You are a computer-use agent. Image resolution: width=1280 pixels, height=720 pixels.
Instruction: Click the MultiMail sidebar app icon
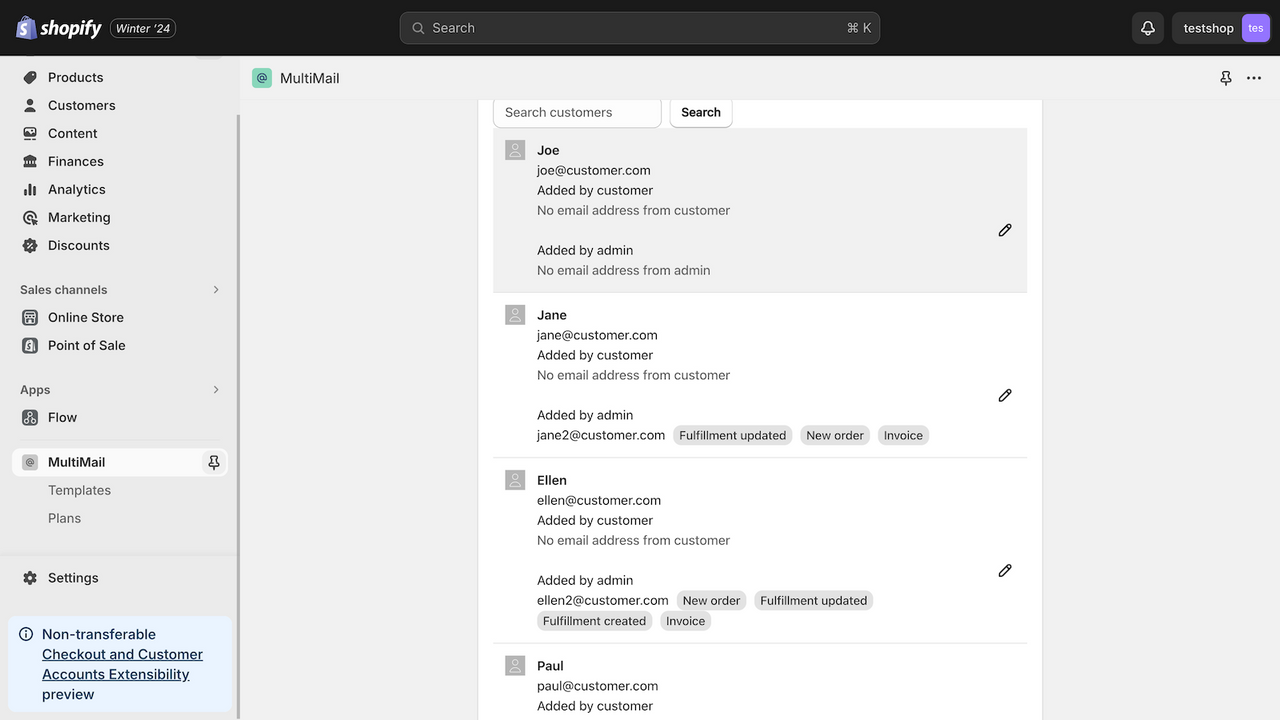click(x=30, y=462)
